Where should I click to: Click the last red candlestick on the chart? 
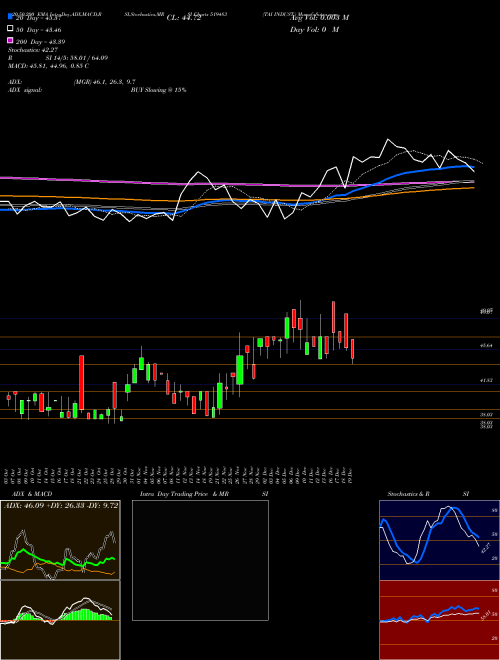(352, 349)
